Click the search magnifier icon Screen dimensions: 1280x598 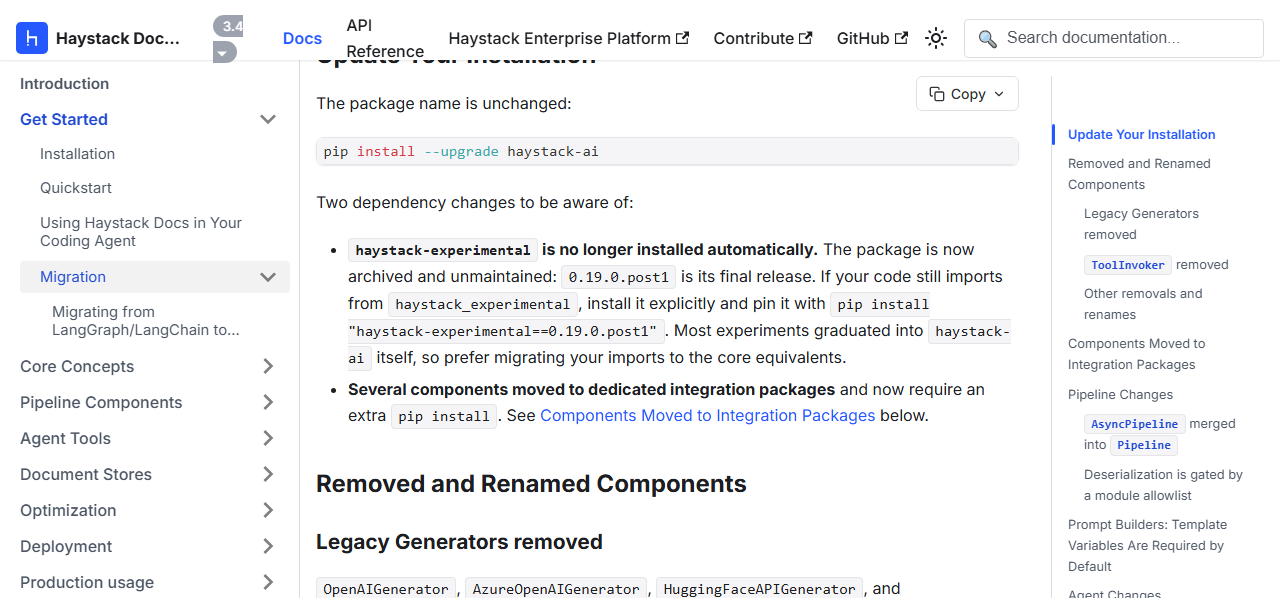(x=987, y=38)
